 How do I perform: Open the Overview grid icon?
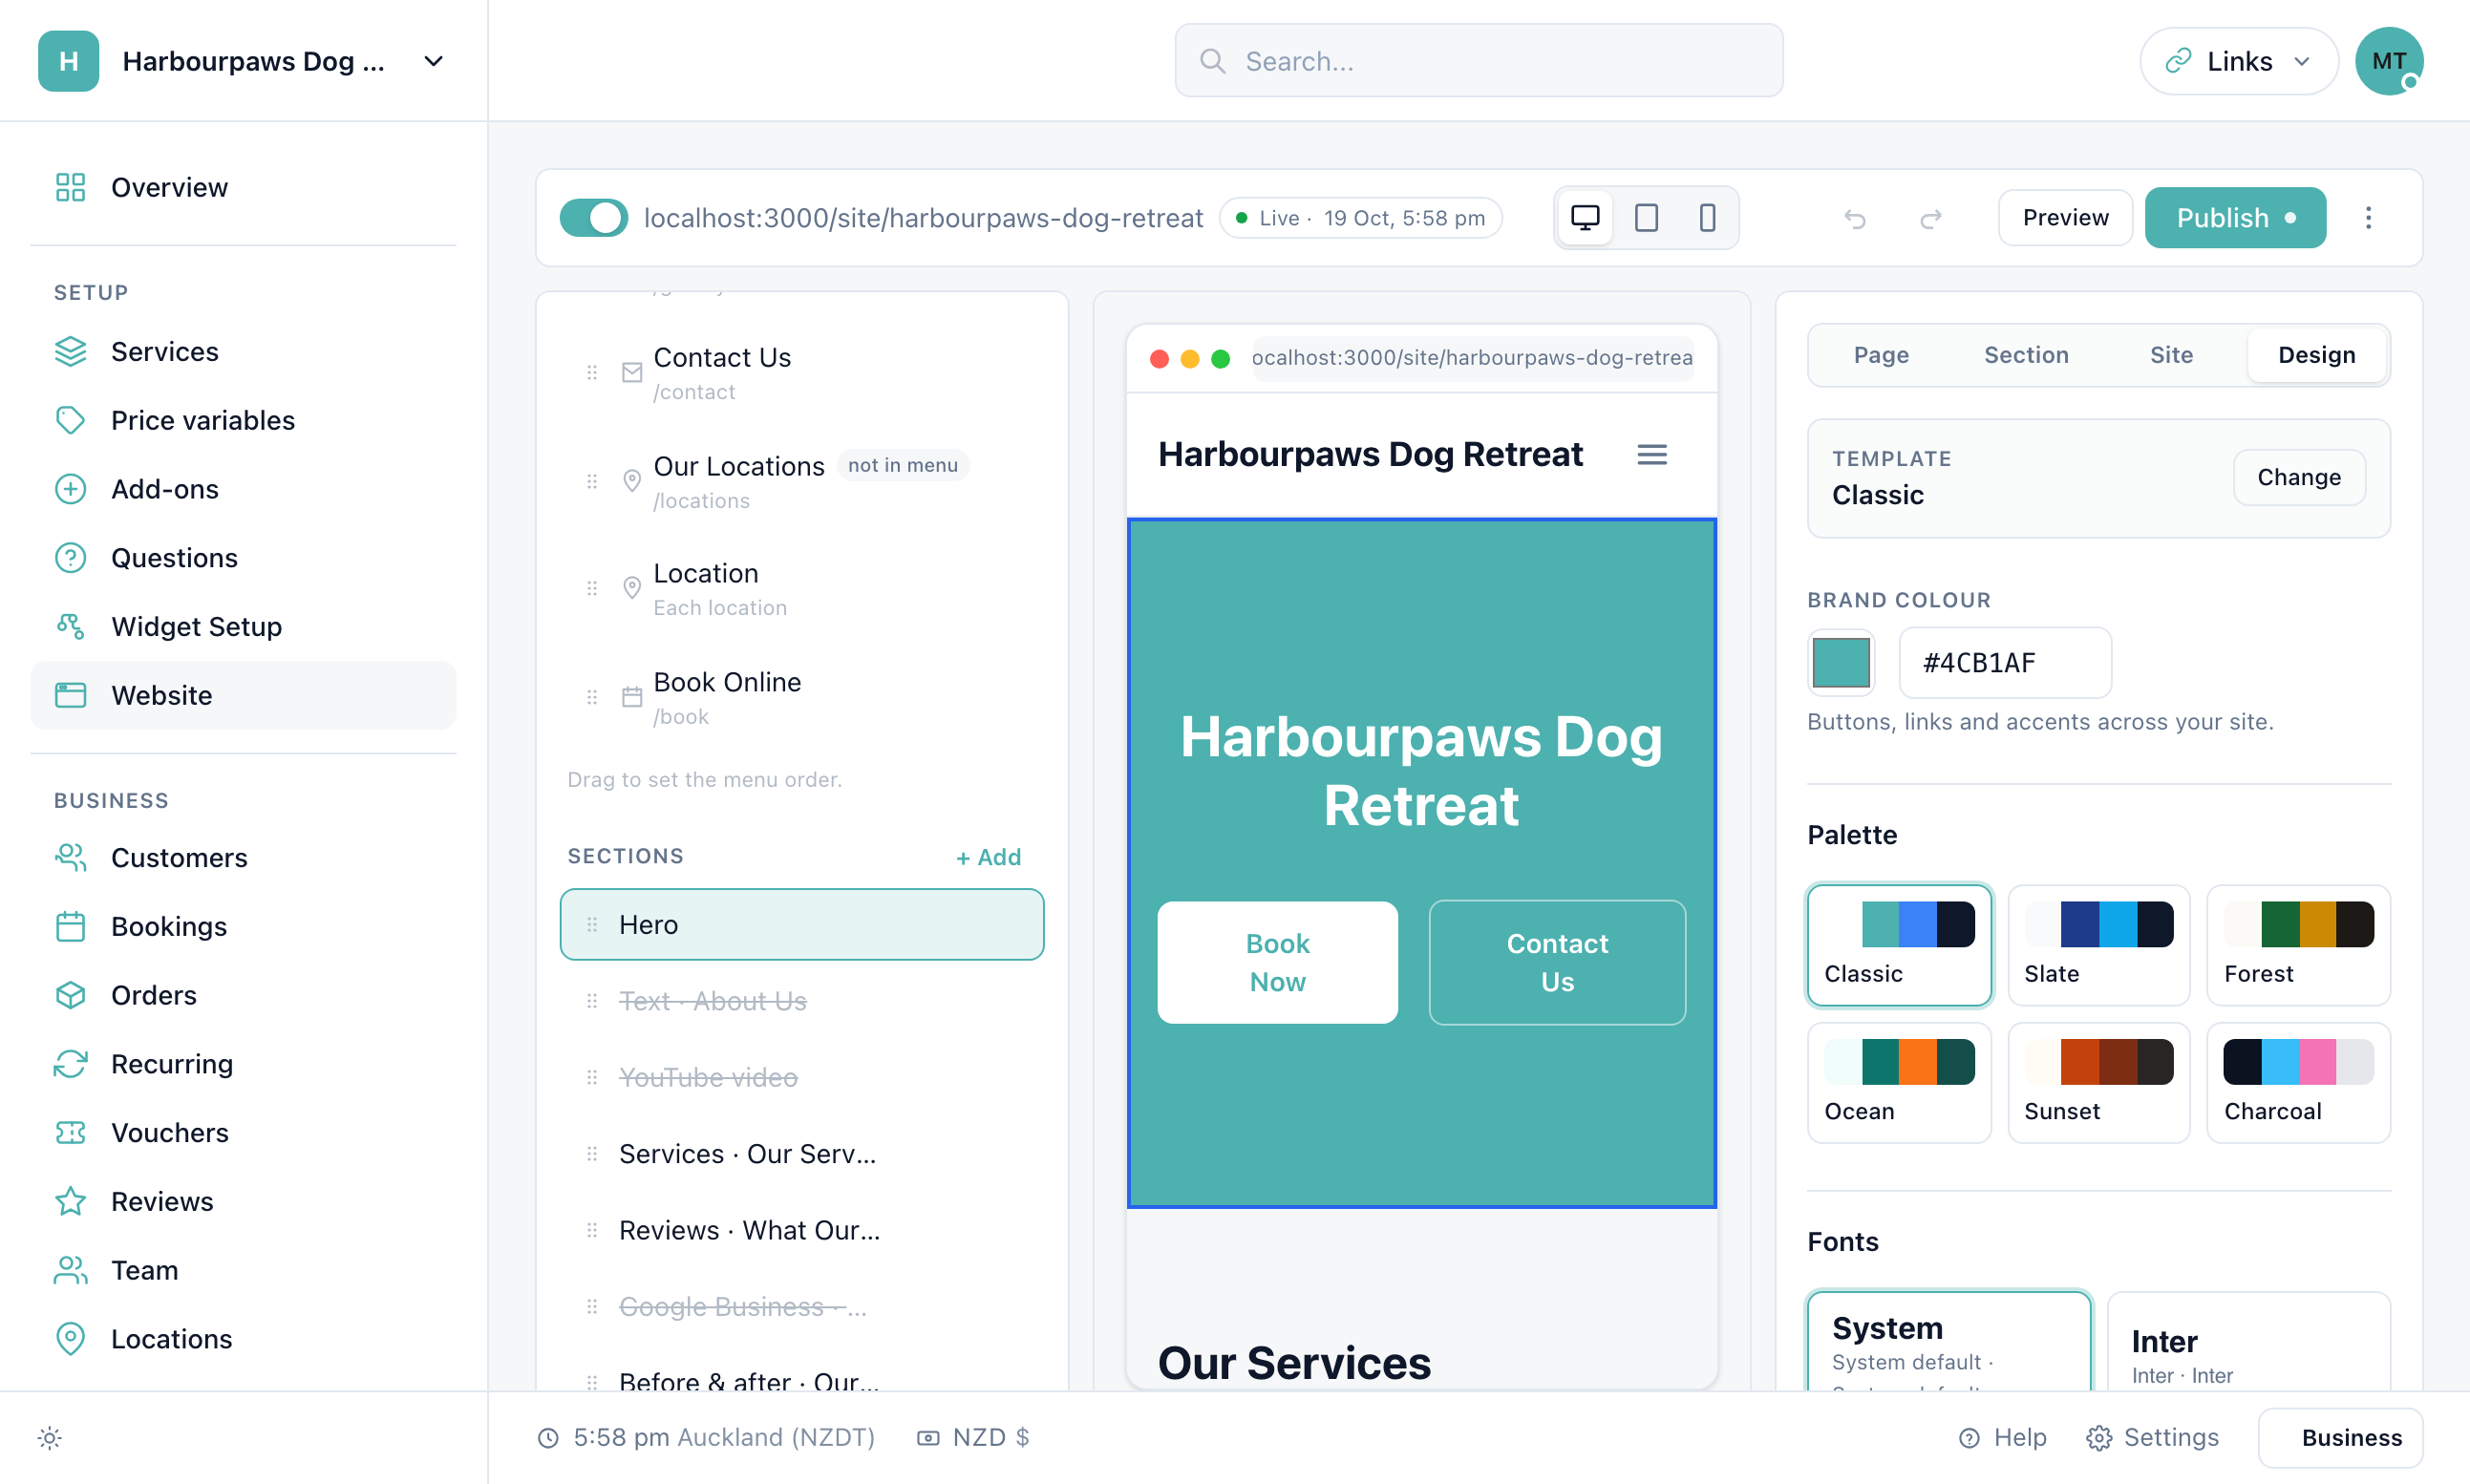(70, 187)
